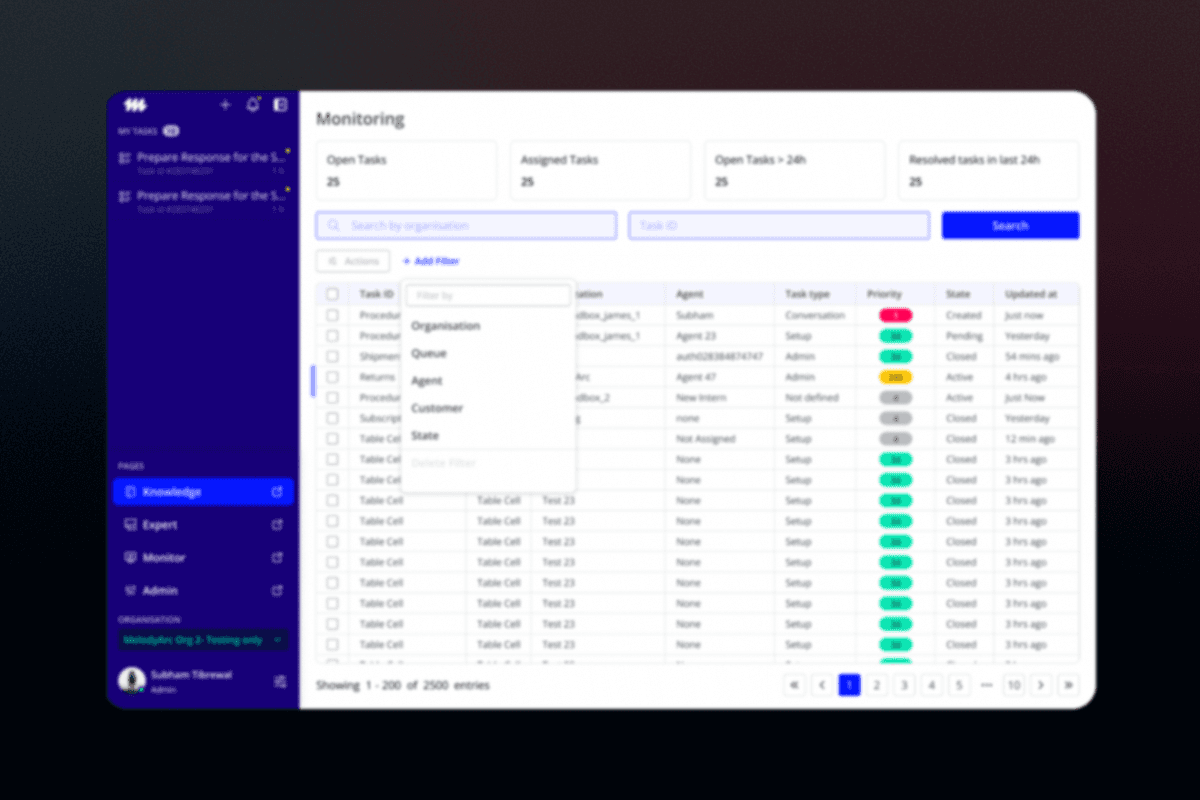Click the yellow priority badge

[x=895, y=377]
